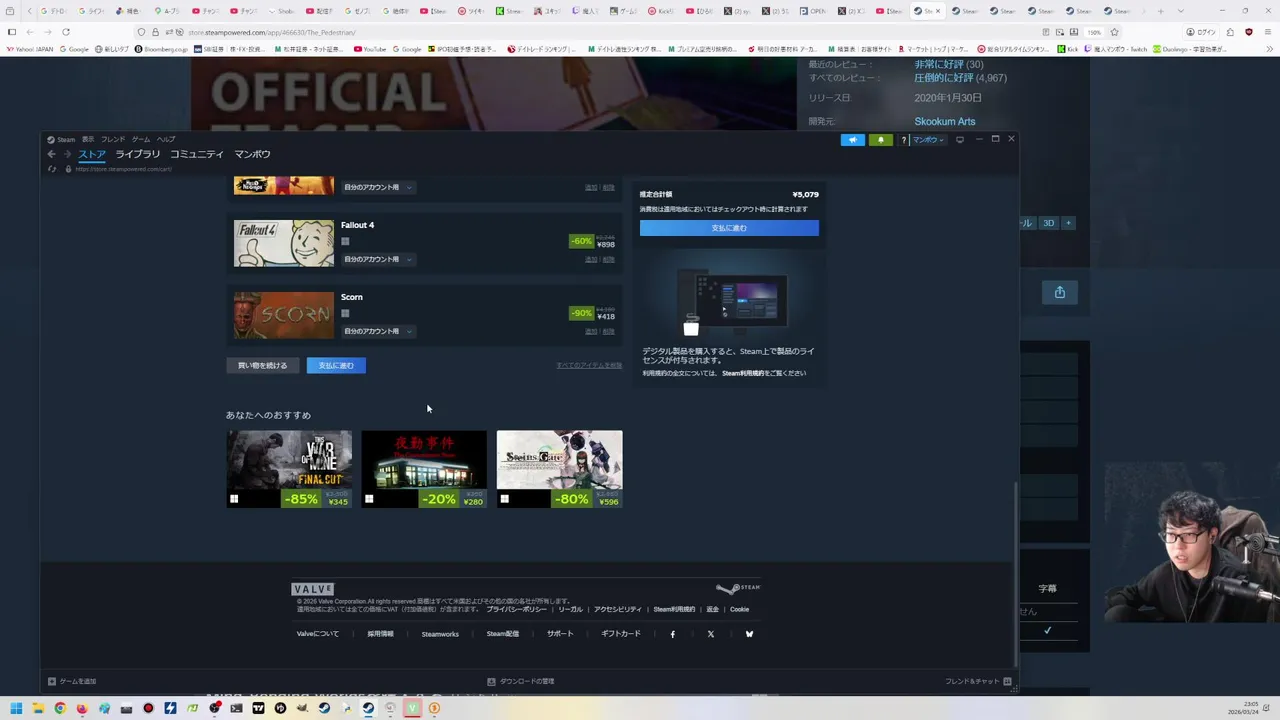Image resolution: width=1280 pixels, height=720 pixels.
Task: Open プライバシーポリシー in the footer
Action: pos(516,610)
